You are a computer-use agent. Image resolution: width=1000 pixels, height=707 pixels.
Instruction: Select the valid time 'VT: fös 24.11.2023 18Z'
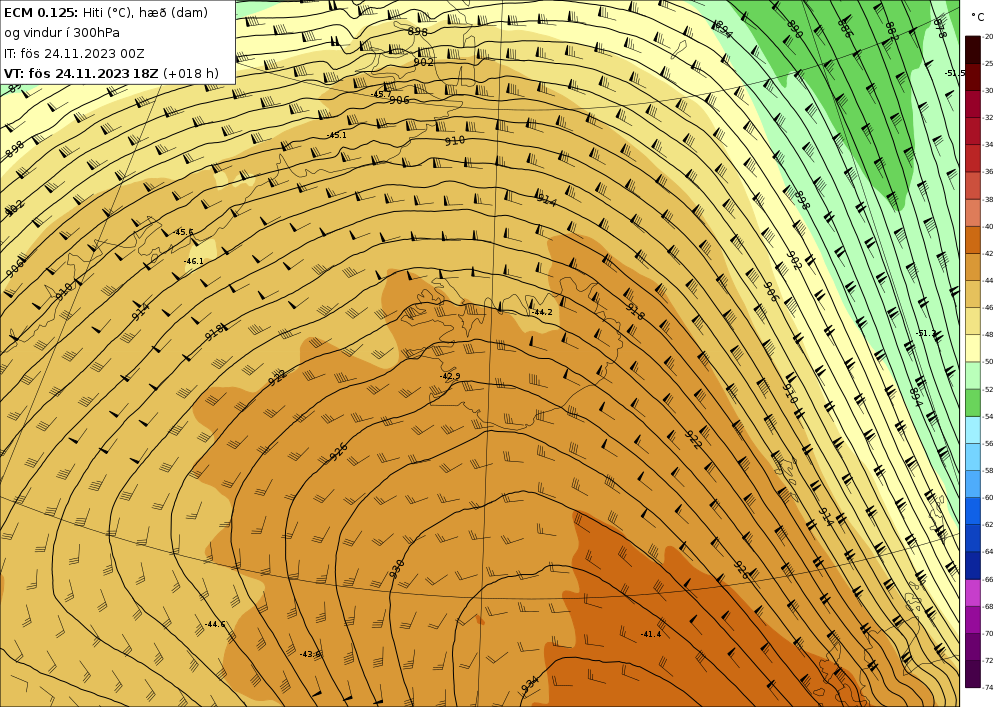click(81, 73)
